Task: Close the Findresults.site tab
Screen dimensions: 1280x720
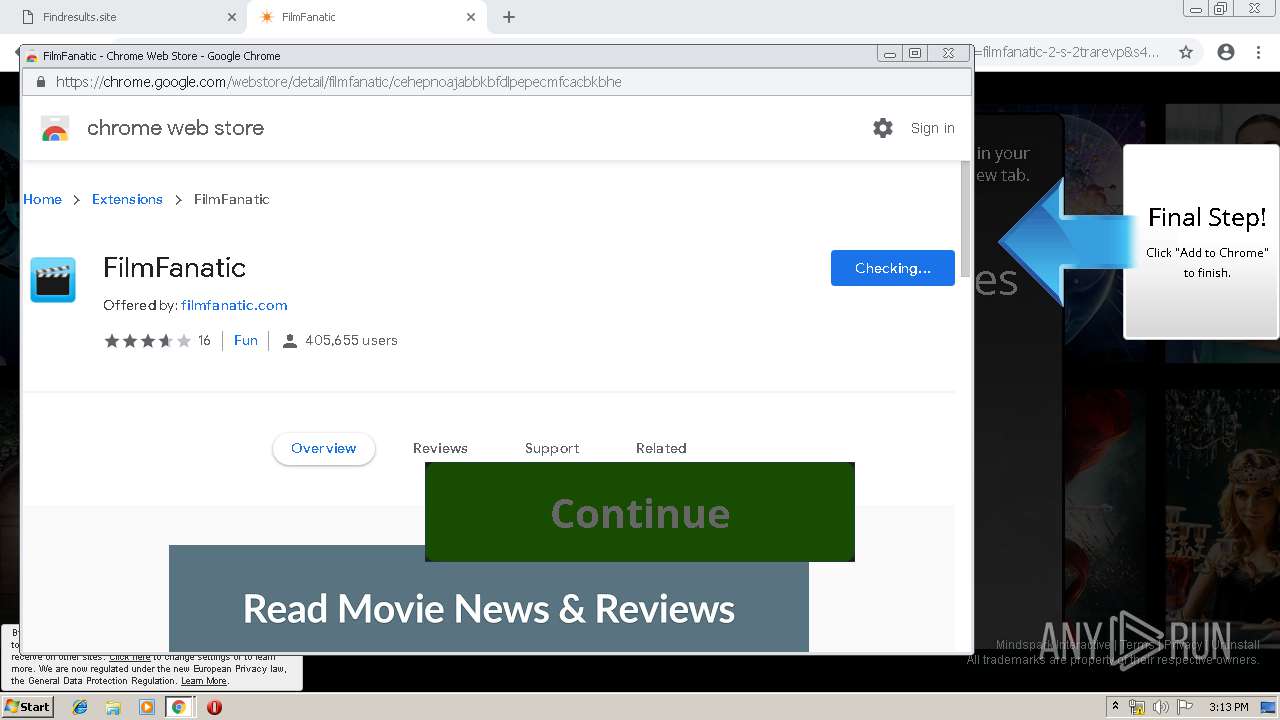Action: tap(232, 17)
